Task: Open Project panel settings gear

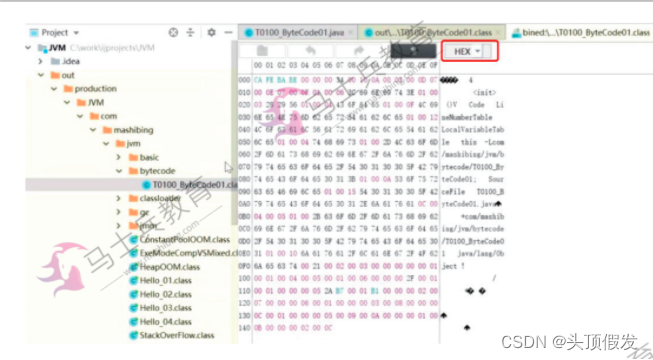Action: (212, 32)
